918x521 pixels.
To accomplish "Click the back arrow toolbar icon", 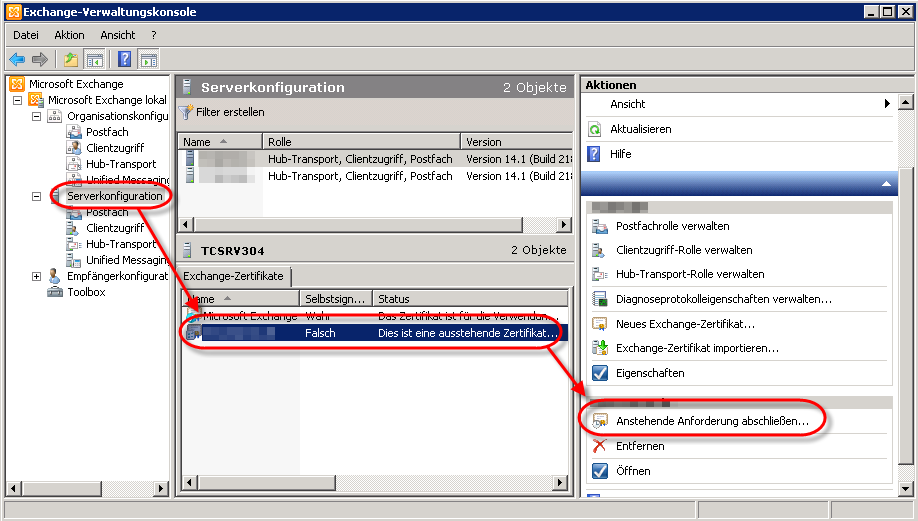I will [x=17, y=60].
